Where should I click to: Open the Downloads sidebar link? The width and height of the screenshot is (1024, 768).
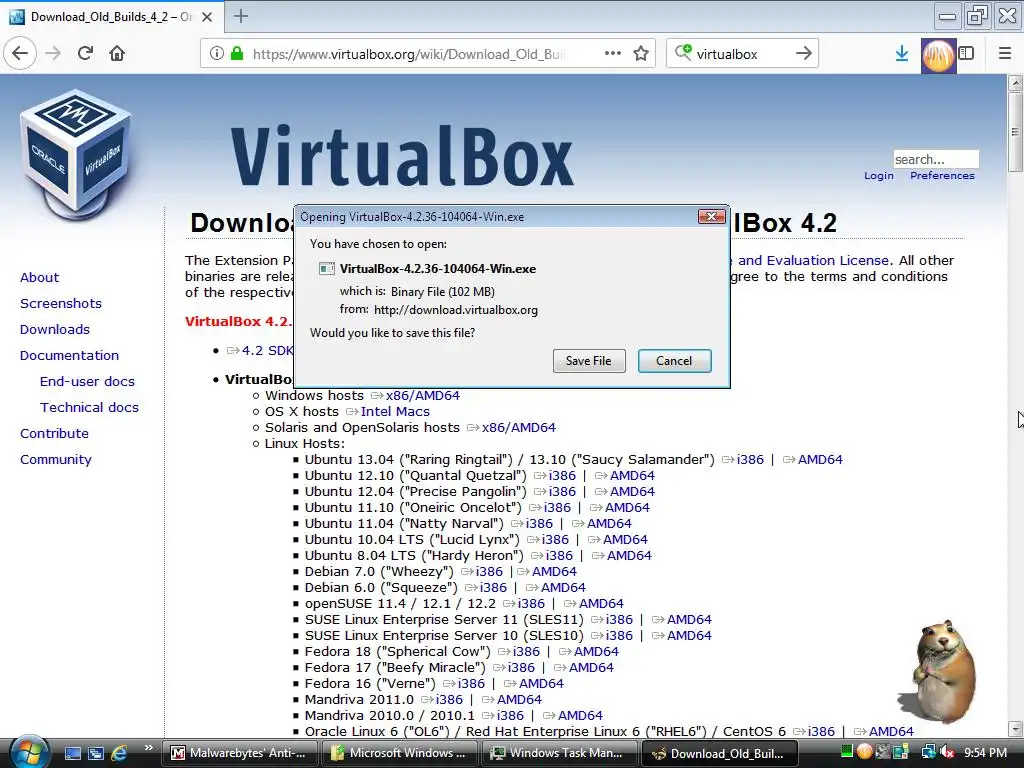(x=55, y=330)
